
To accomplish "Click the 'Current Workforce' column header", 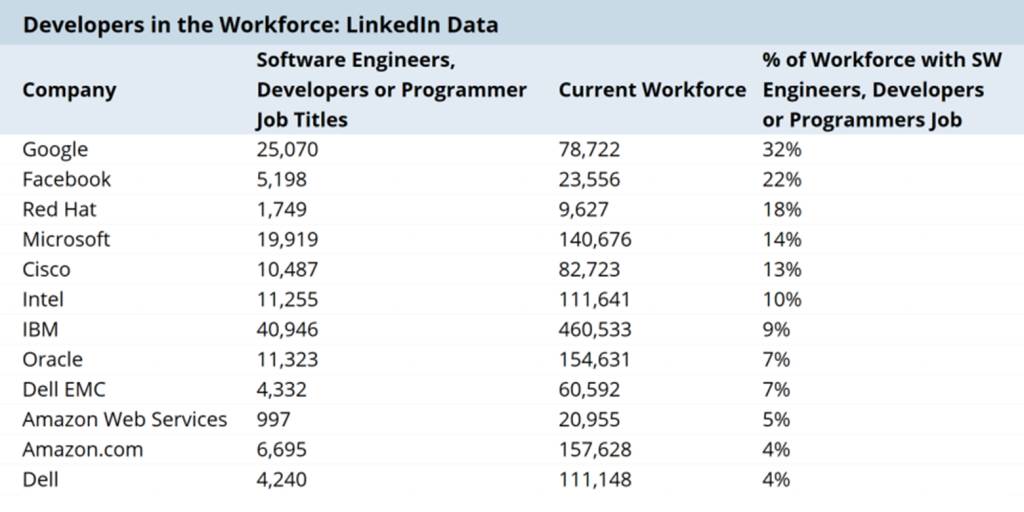I will 652,90.
